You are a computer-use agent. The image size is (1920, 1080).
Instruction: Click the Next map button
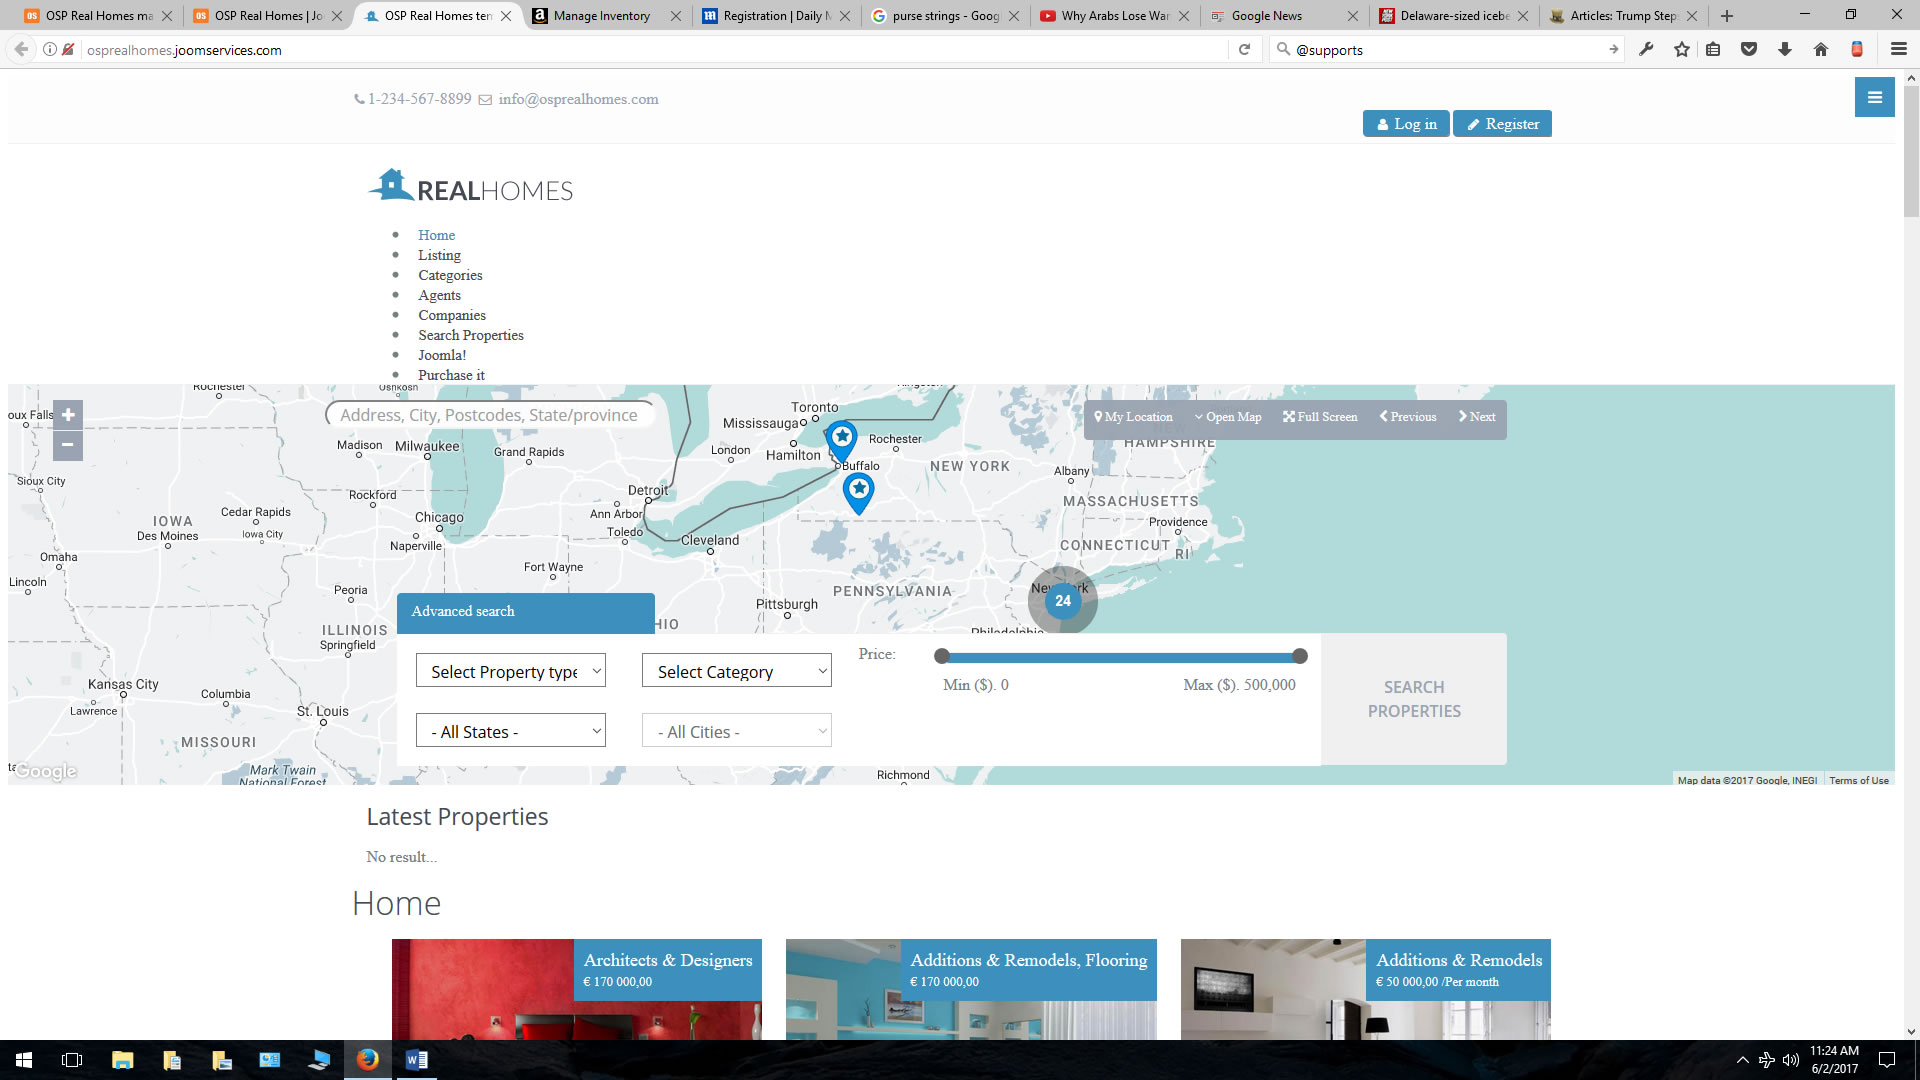coord(1477,417)
